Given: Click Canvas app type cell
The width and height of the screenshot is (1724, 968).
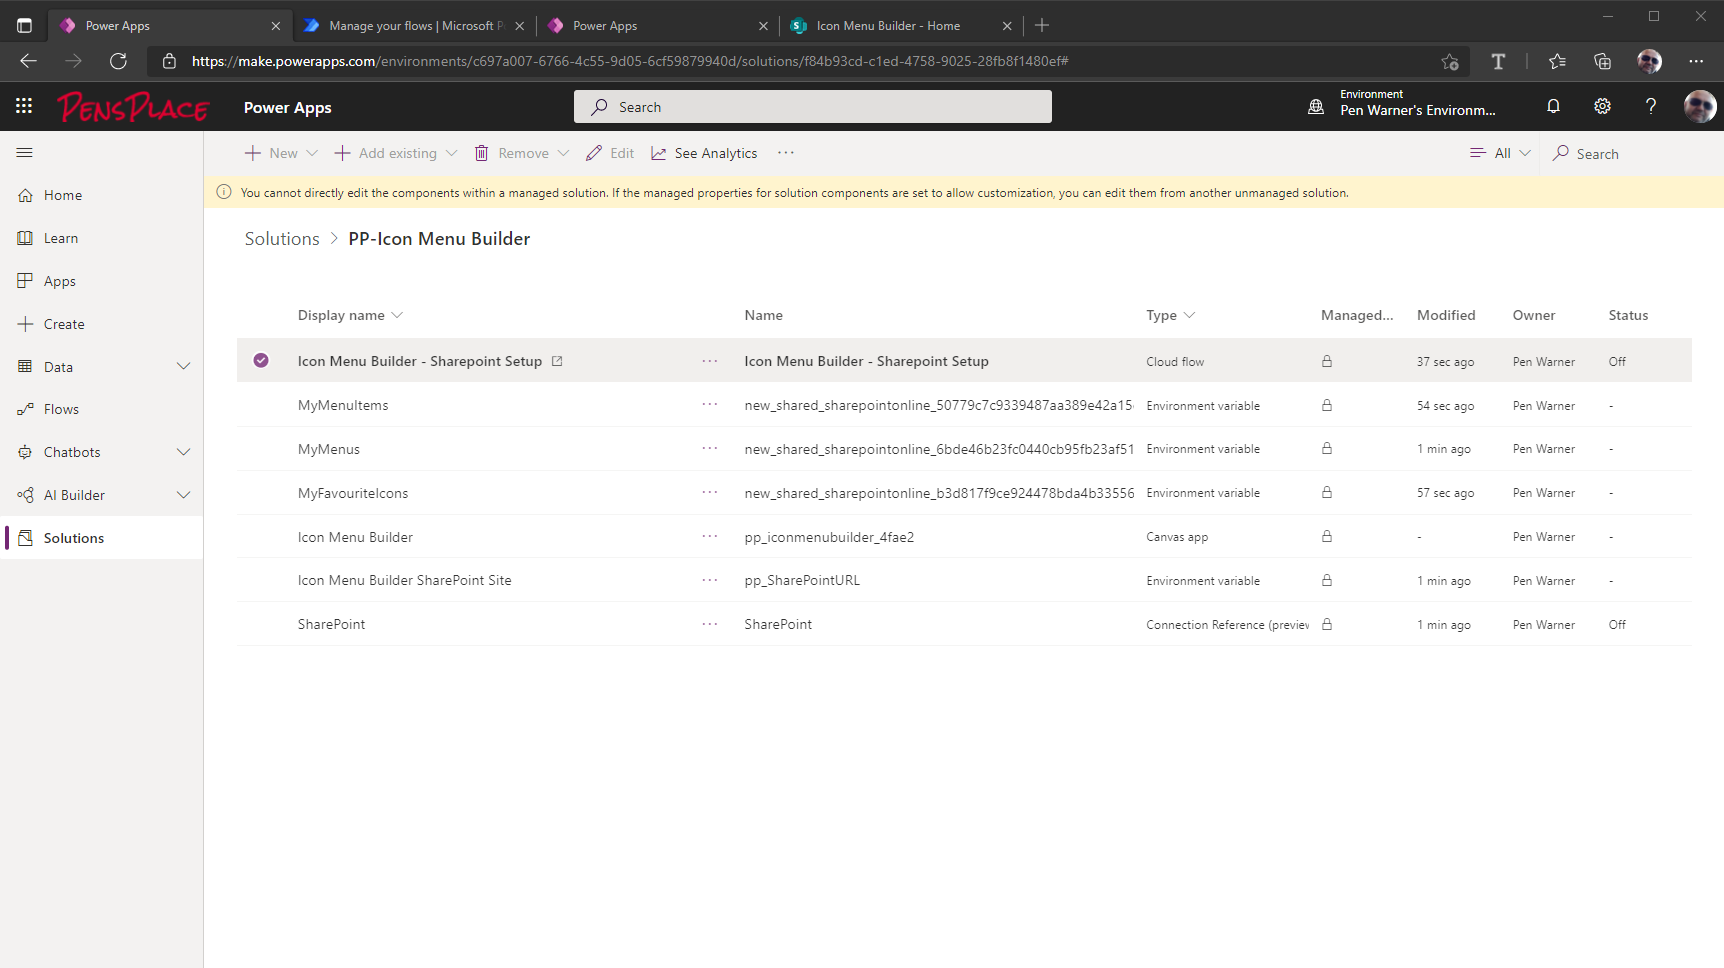Looking at the screenshot, I should pos(1177,537).
